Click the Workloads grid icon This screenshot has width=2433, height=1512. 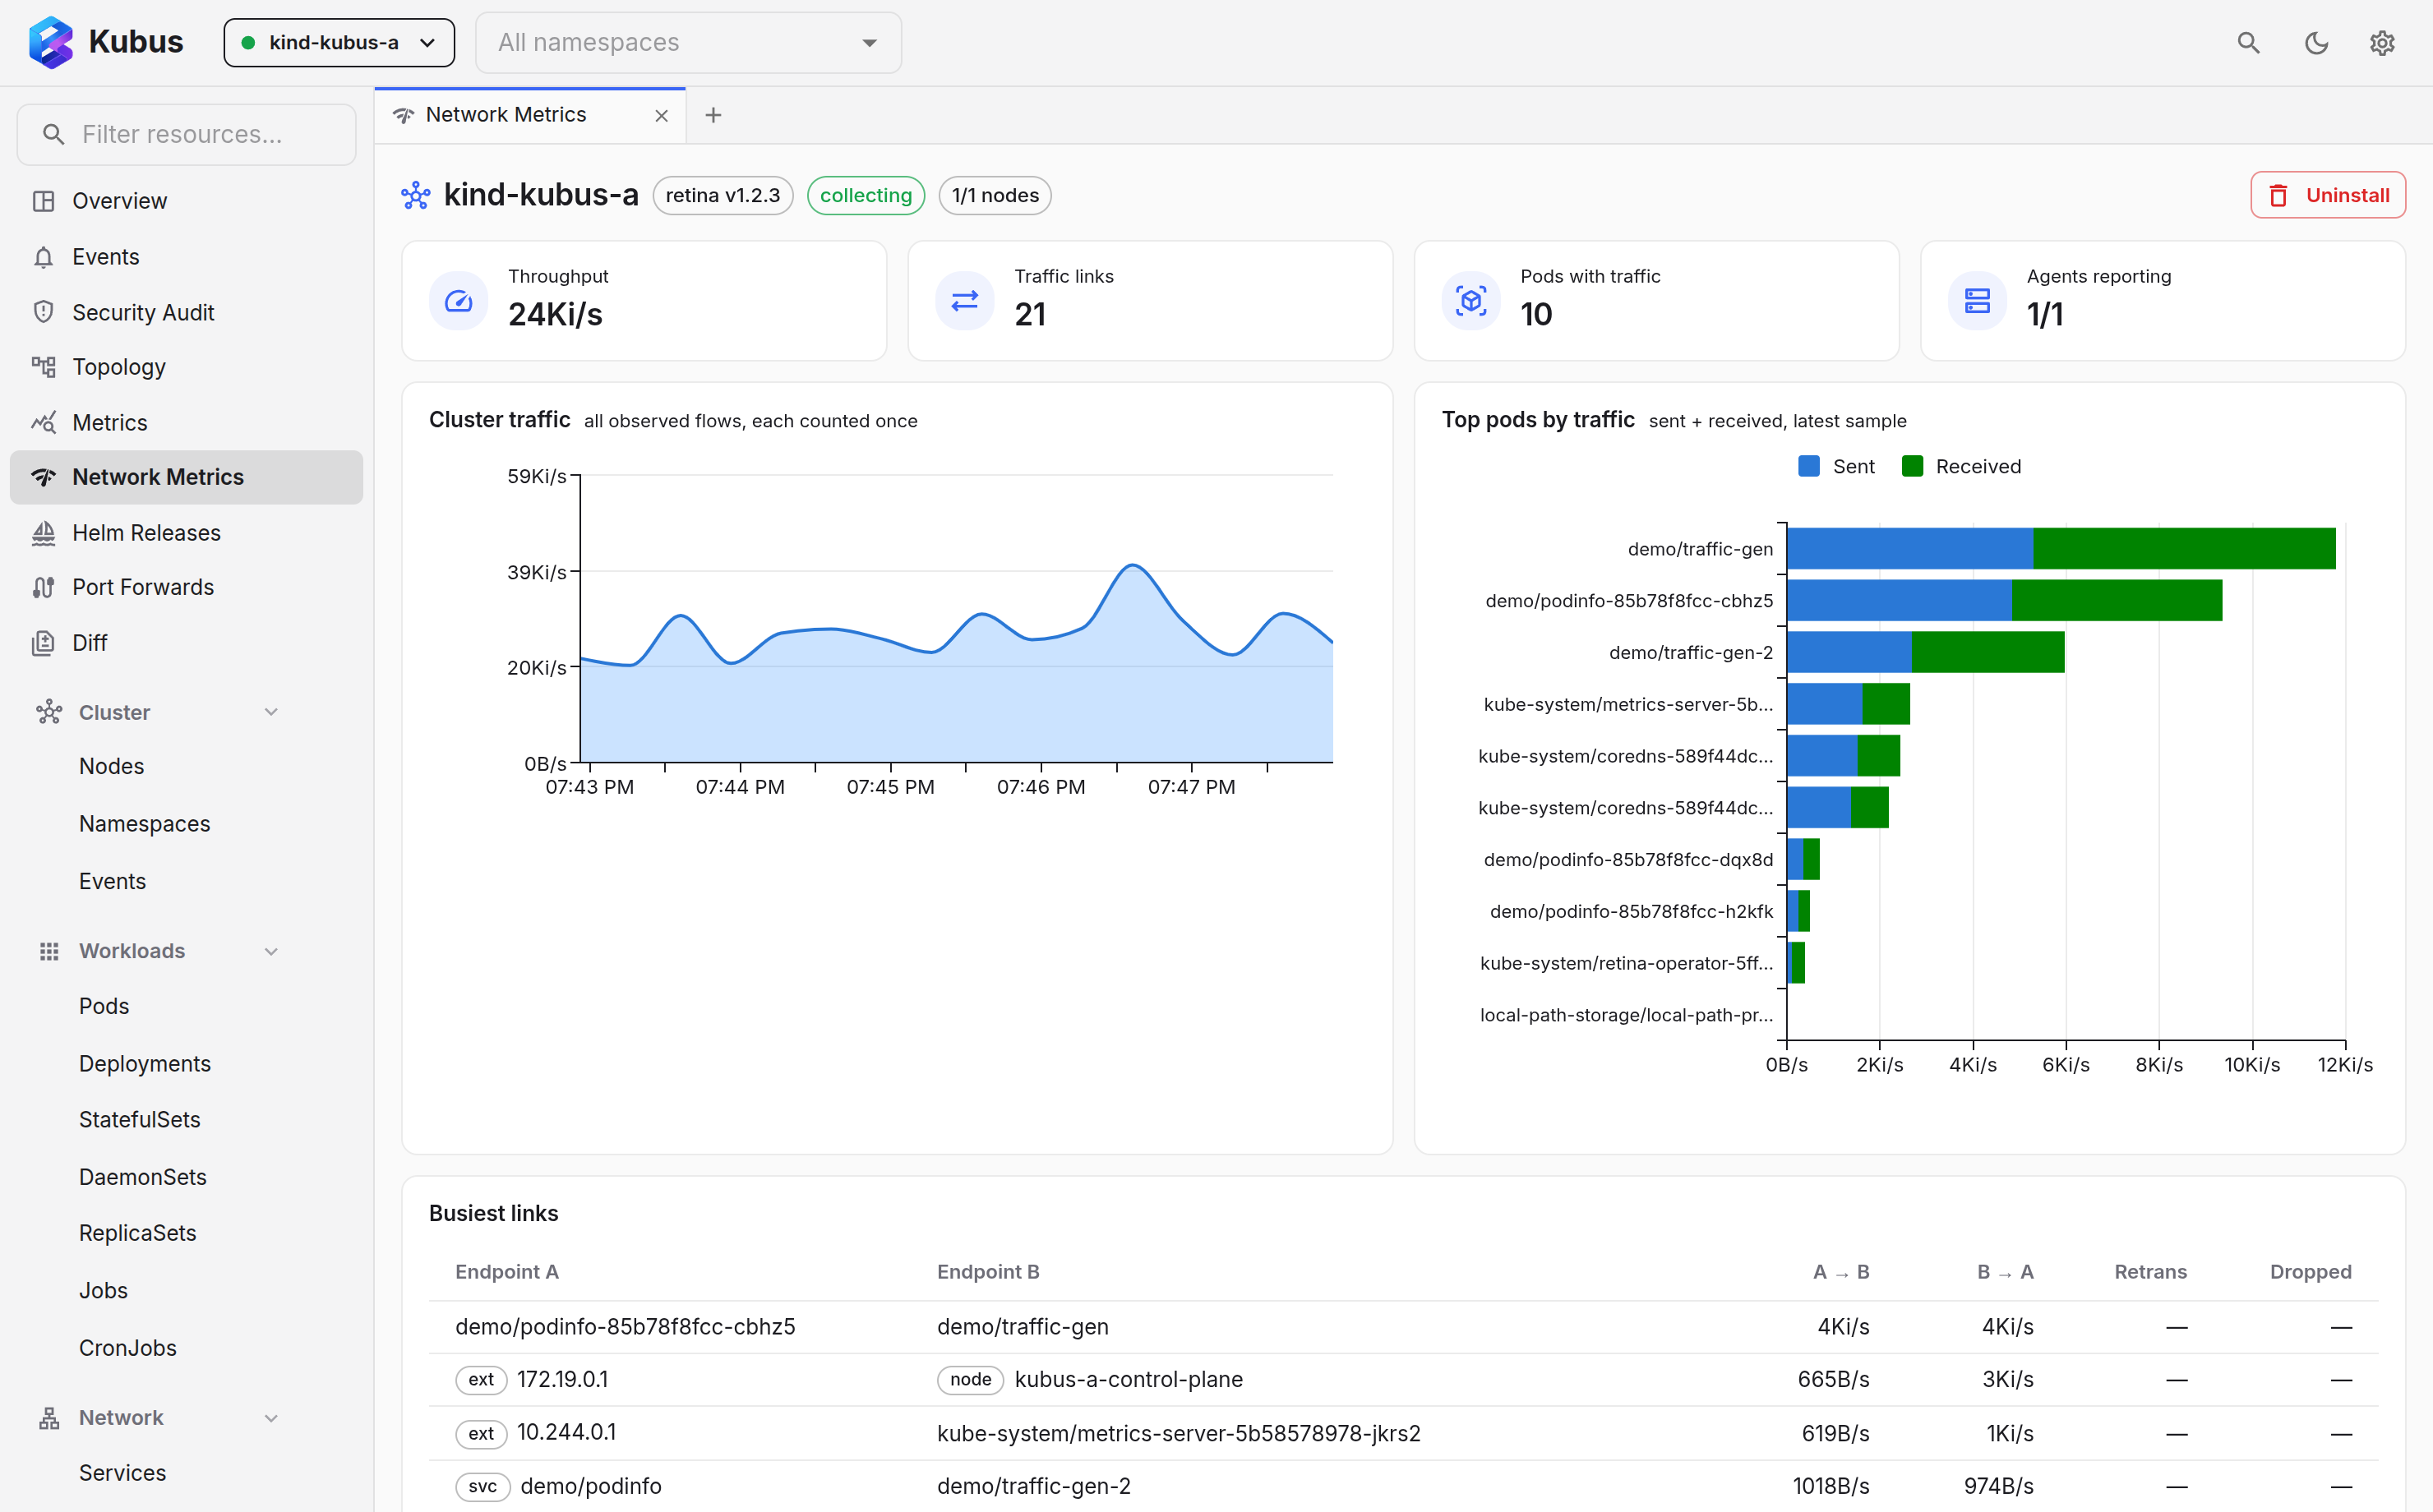coord(49,951)
